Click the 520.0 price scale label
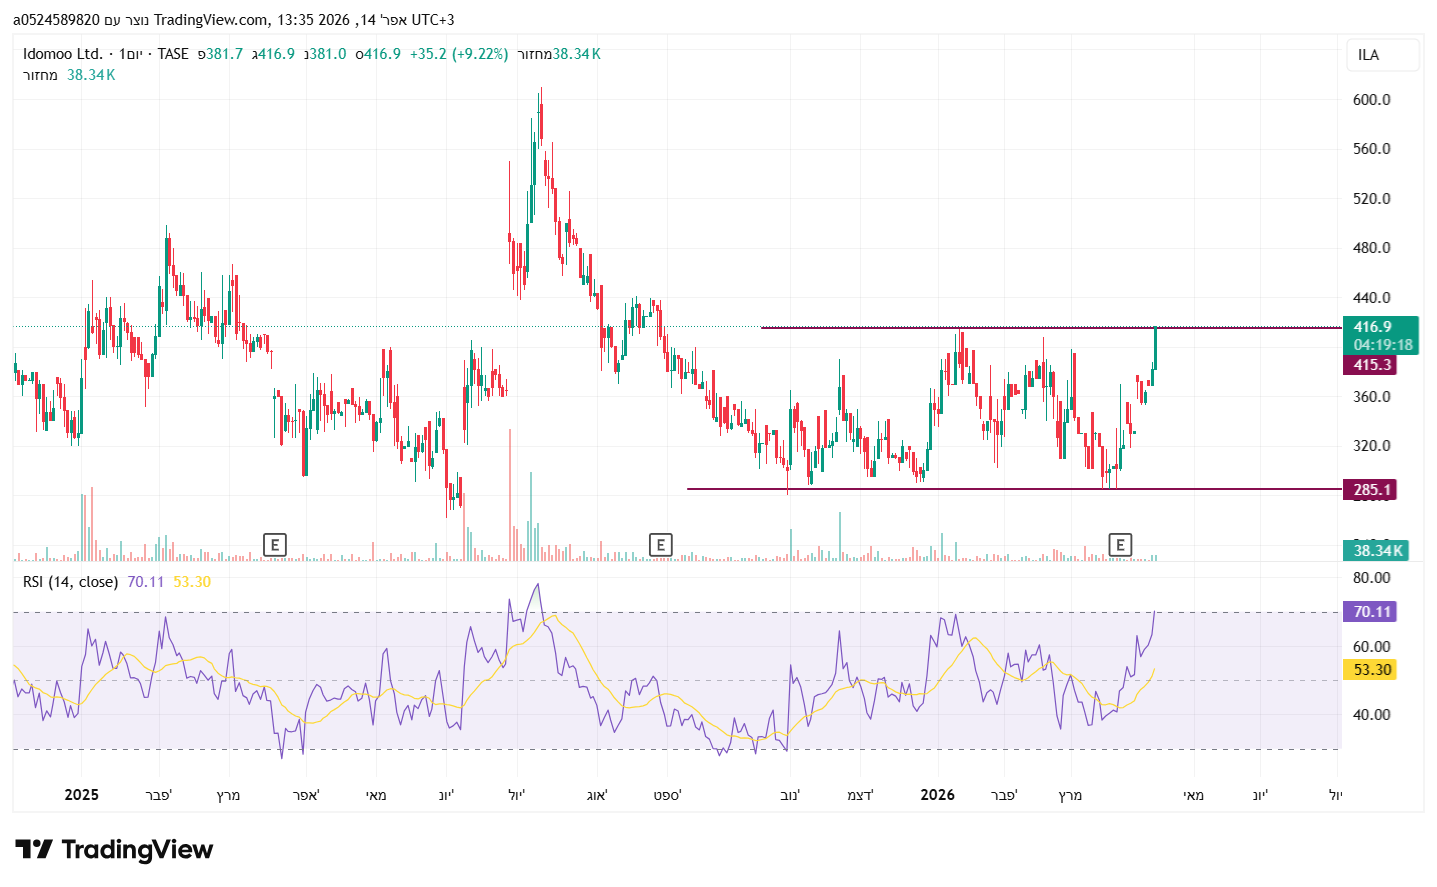Image resolution: width=1437 pixels, height=887 pixels. point(1371,199)
